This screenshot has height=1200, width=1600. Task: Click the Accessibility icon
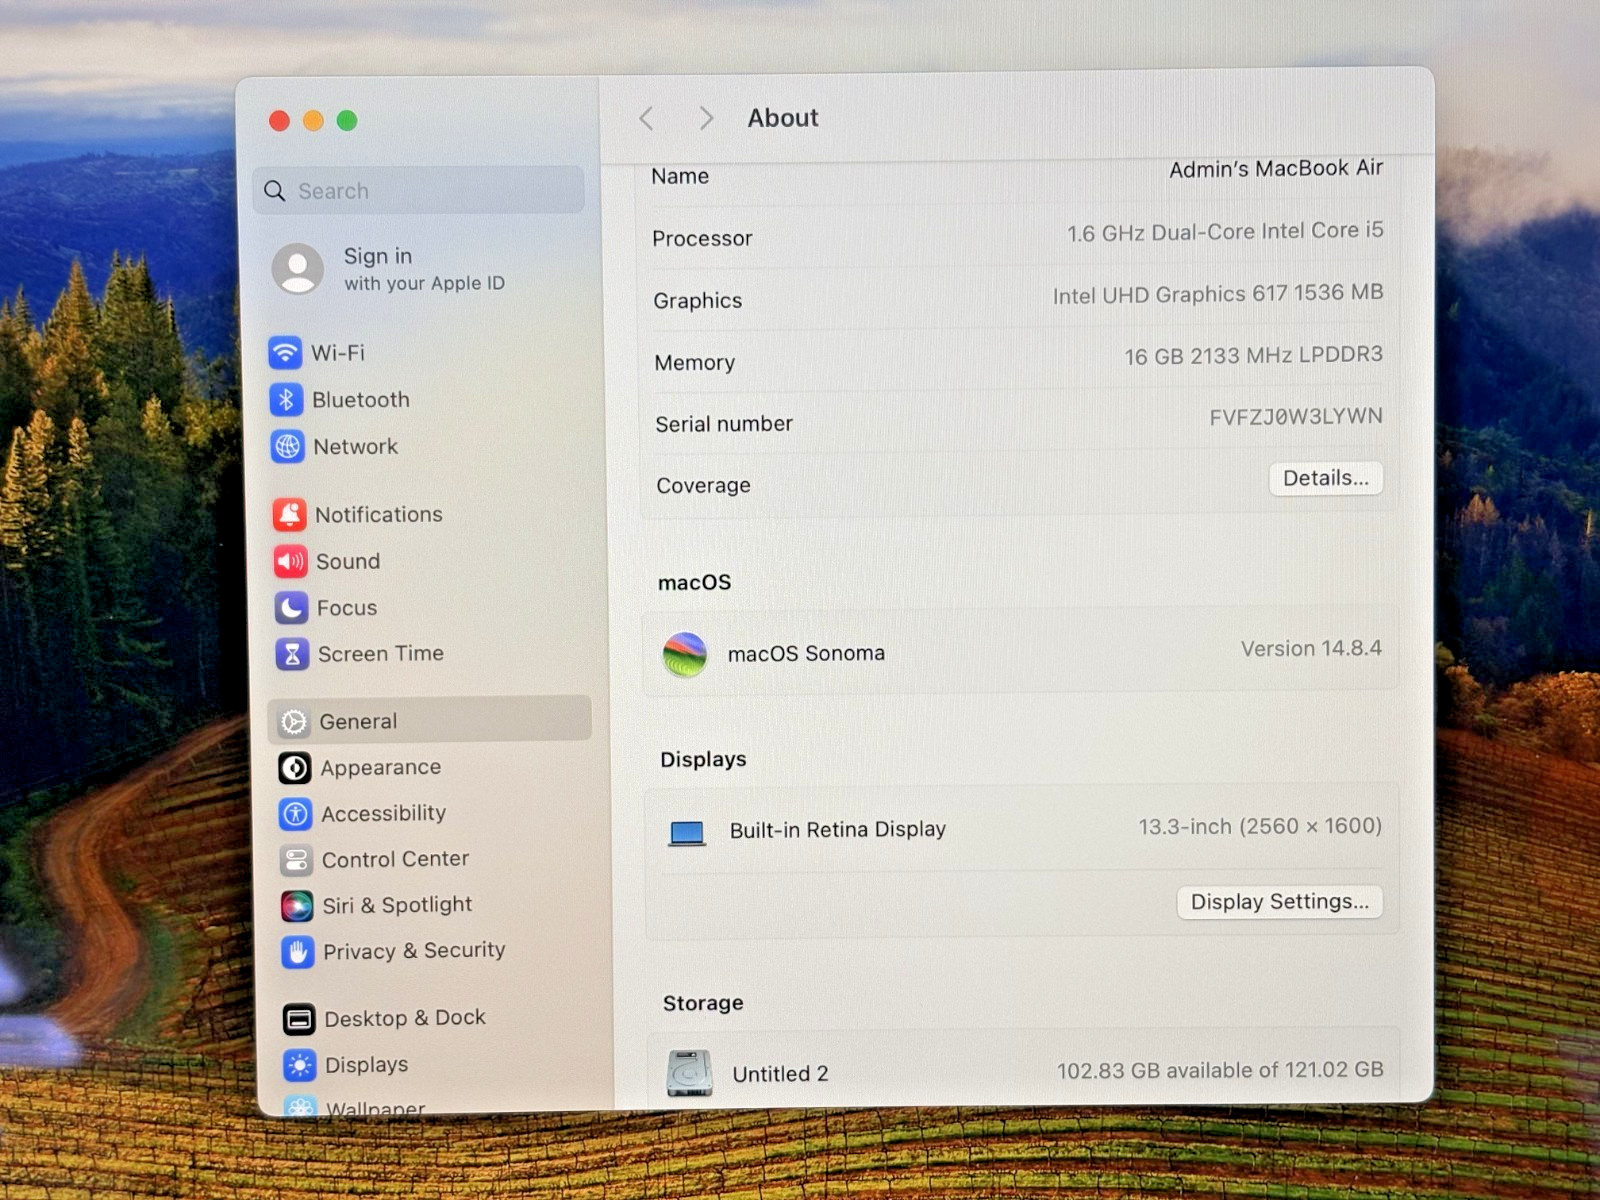tap(295, 814)
